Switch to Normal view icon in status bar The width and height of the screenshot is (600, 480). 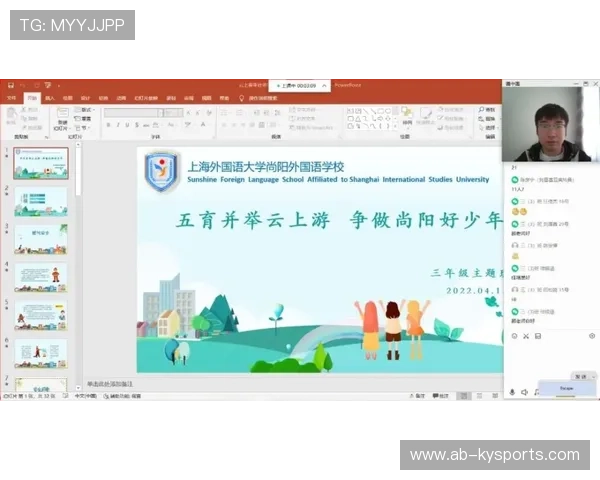(463, 396)
